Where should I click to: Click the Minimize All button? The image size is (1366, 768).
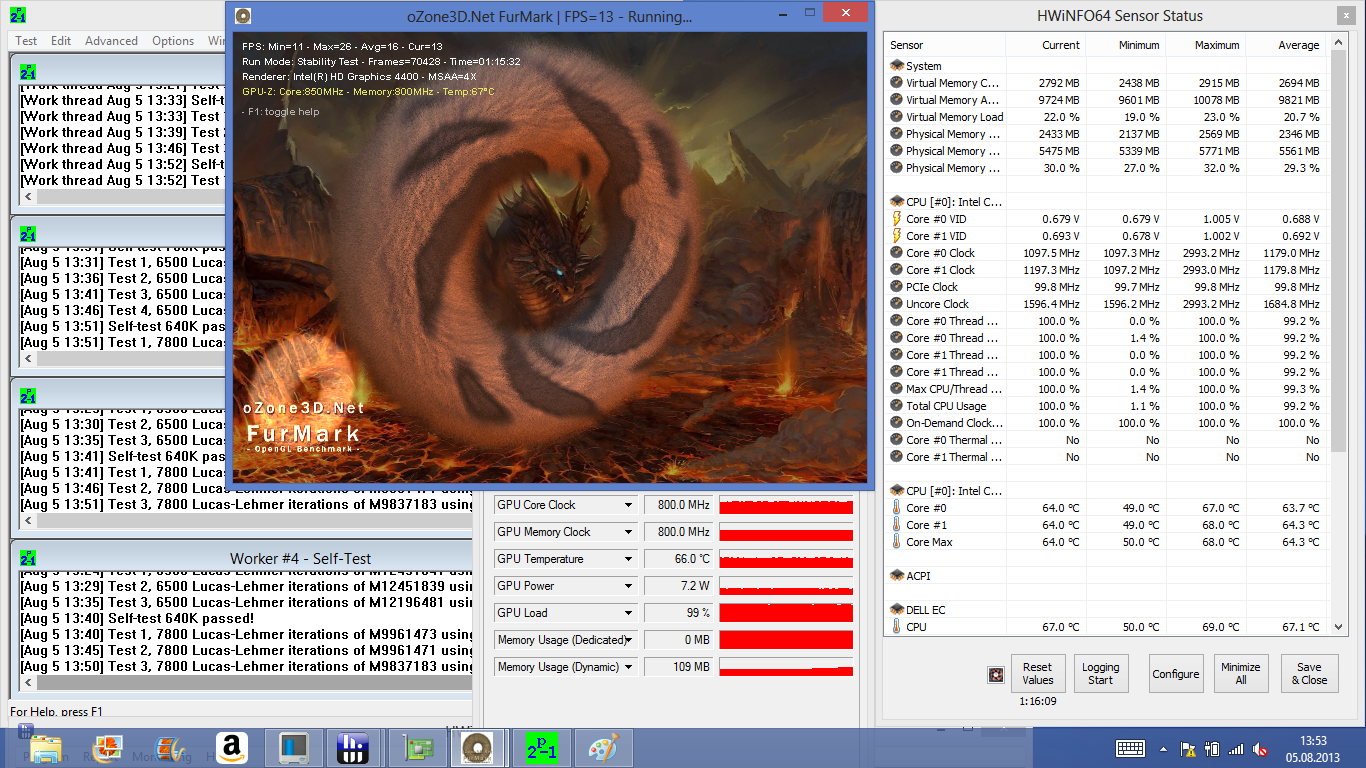[x=1240, y=673]
